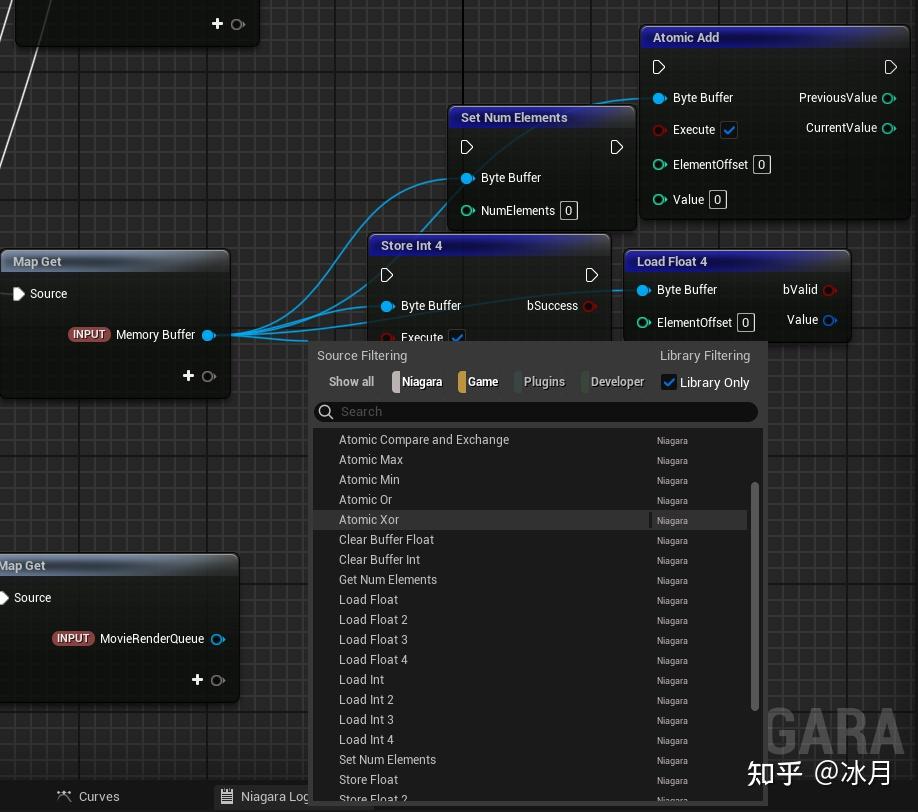Click ElementOffset value field on Atomic Add

coord(762,165)
